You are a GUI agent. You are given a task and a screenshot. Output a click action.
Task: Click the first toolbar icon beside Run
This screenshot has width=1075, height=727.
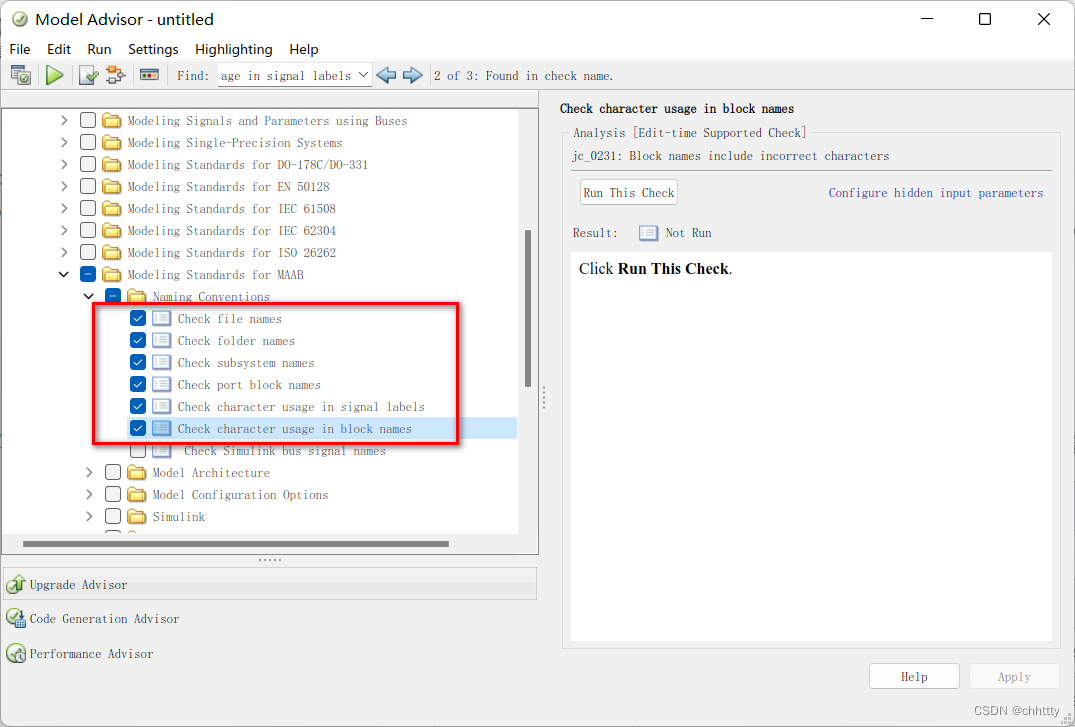click(21, 75)
